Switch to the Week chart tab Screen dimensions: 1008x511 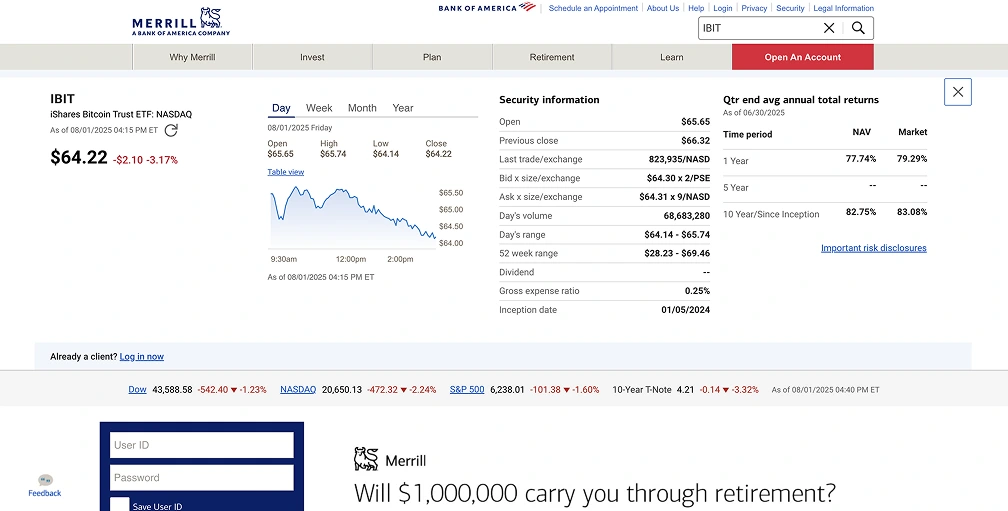[x=319, y=108]
